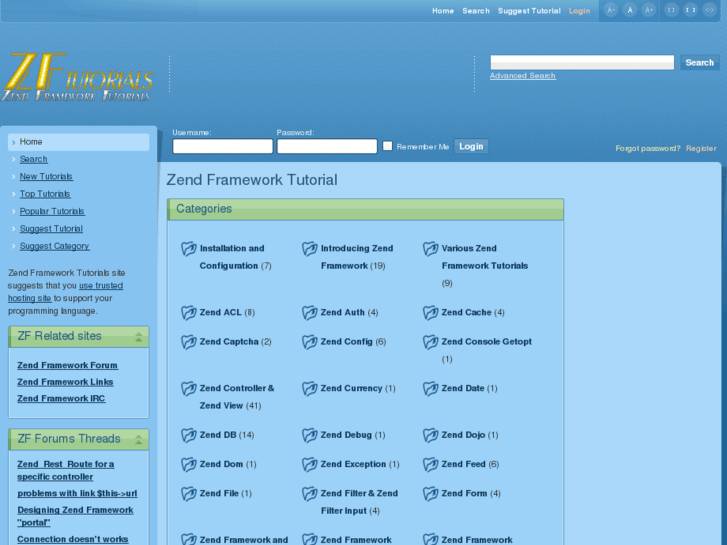Select Home in the sidebar menu
This screenshot has width=727, height=545.
[x=78, y=142]
